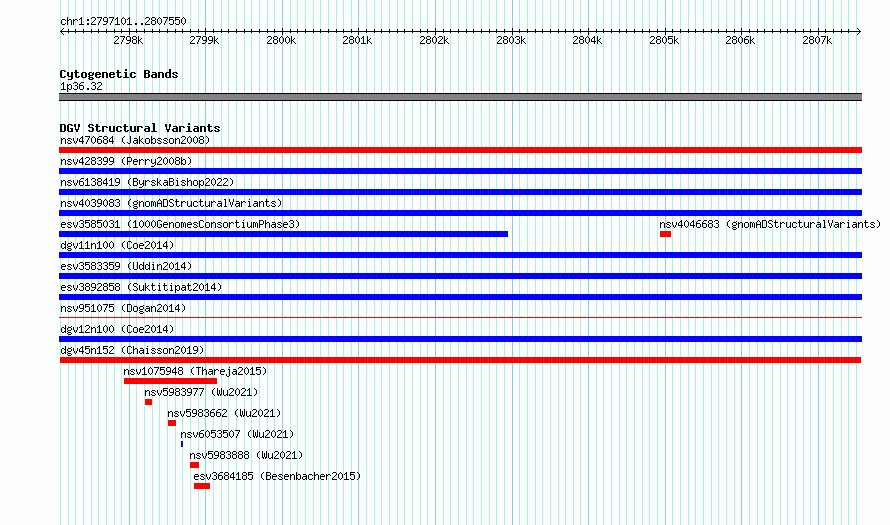Click the 2804k ruler position
Viewport: 890px width, 525px height.
[587, 40]
